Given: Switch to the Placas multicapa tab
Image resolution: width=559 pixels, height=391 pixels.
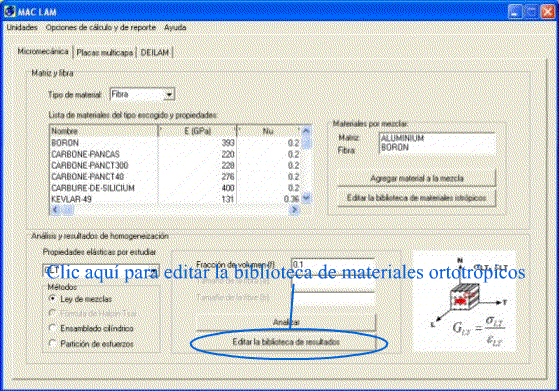Looking at the screenshot, I should (104, 53).
